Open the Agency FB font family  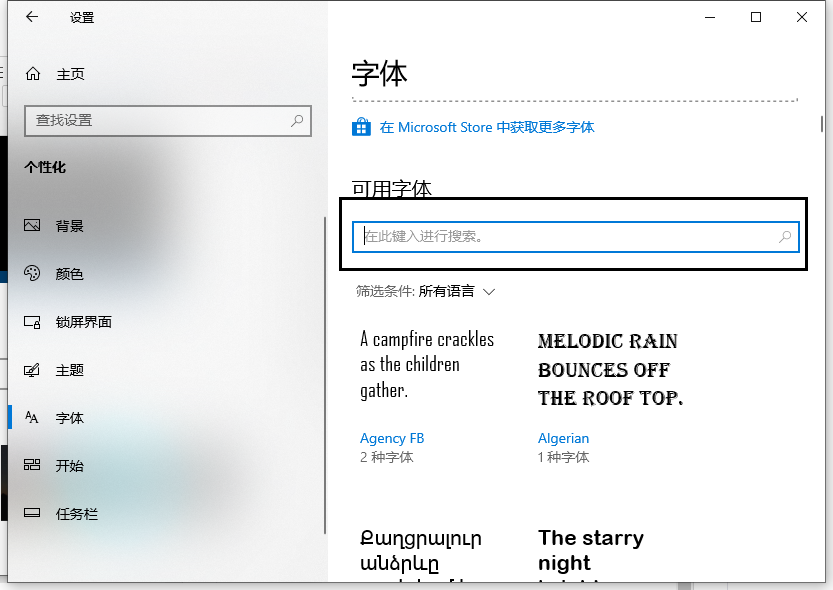[392, 438]
